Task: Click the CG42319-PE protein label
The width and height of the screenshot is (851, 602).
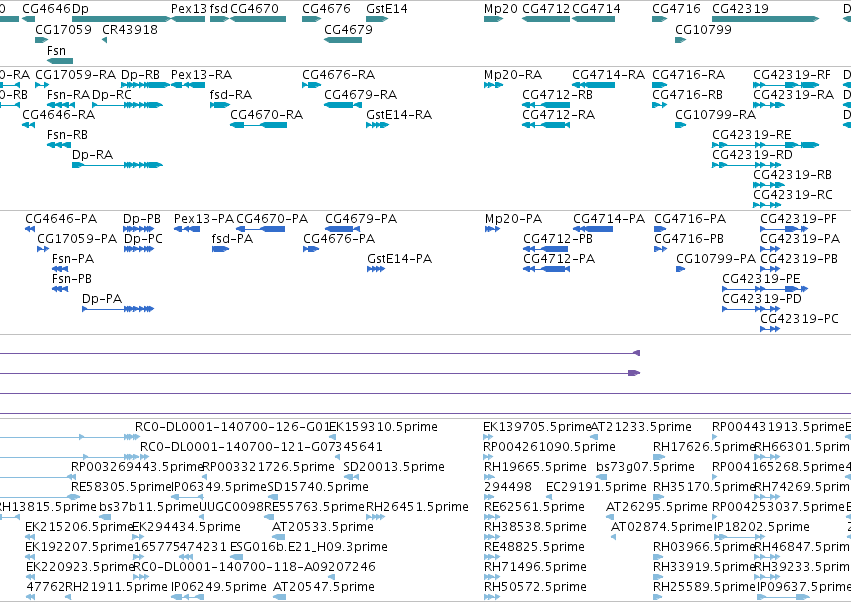Action: point(761,279)
